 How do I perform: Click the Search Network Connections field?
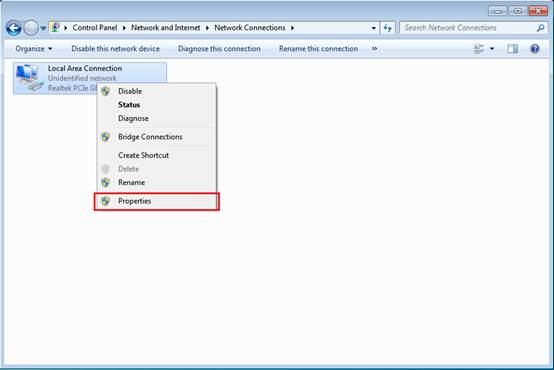(x=468, y=28)
